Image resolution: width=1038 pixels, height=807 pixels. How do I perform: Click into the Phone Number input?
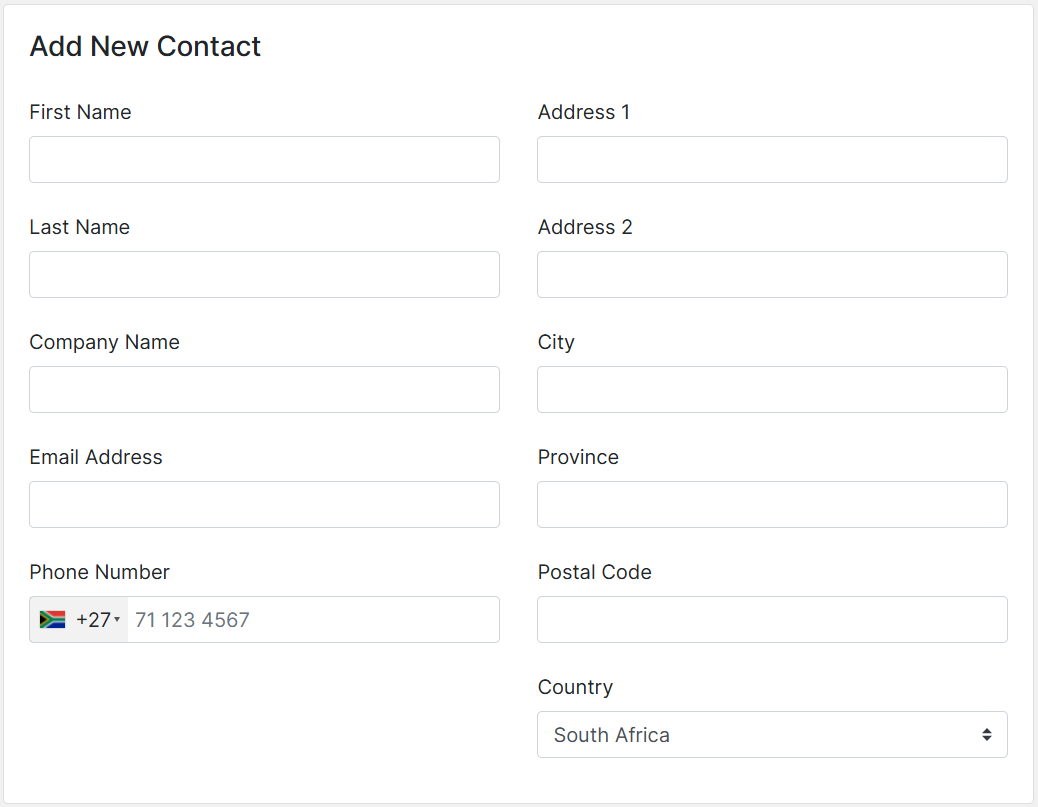click(313, 620)
